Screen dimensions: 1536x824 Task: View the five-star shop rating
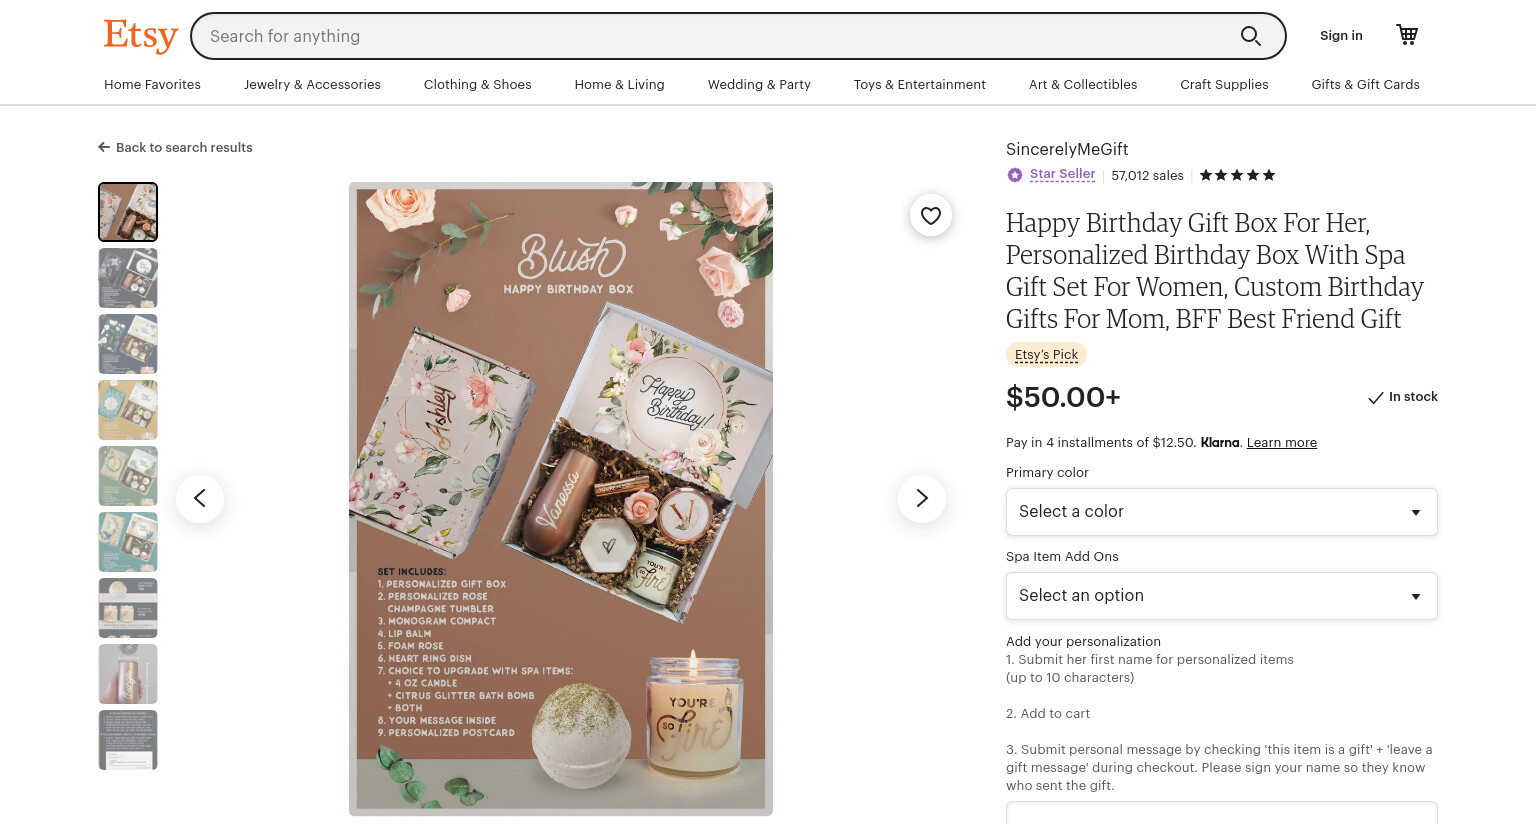click(1237, 175)
